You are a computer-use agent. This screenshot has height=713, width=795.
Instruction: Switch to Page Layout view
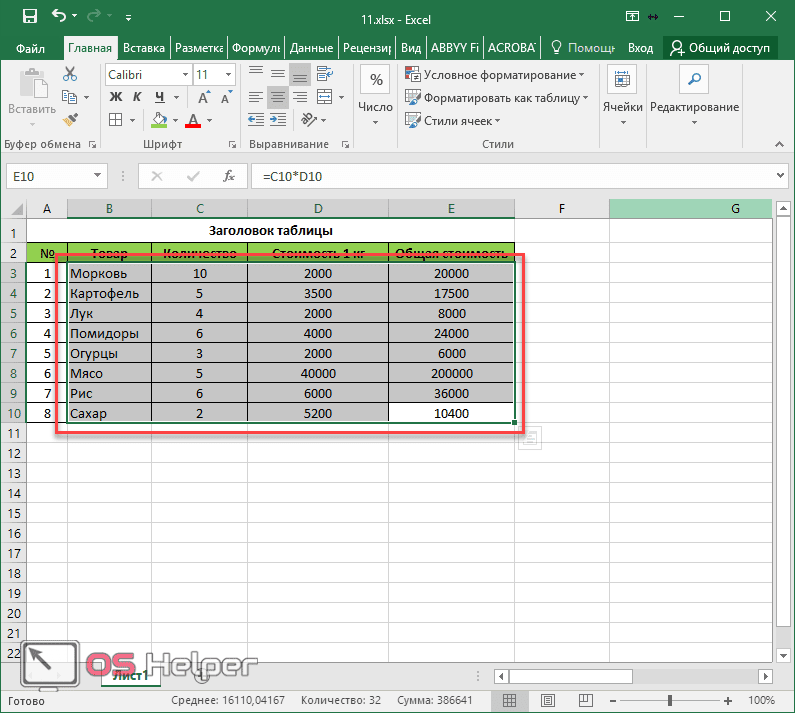point(548,700)
